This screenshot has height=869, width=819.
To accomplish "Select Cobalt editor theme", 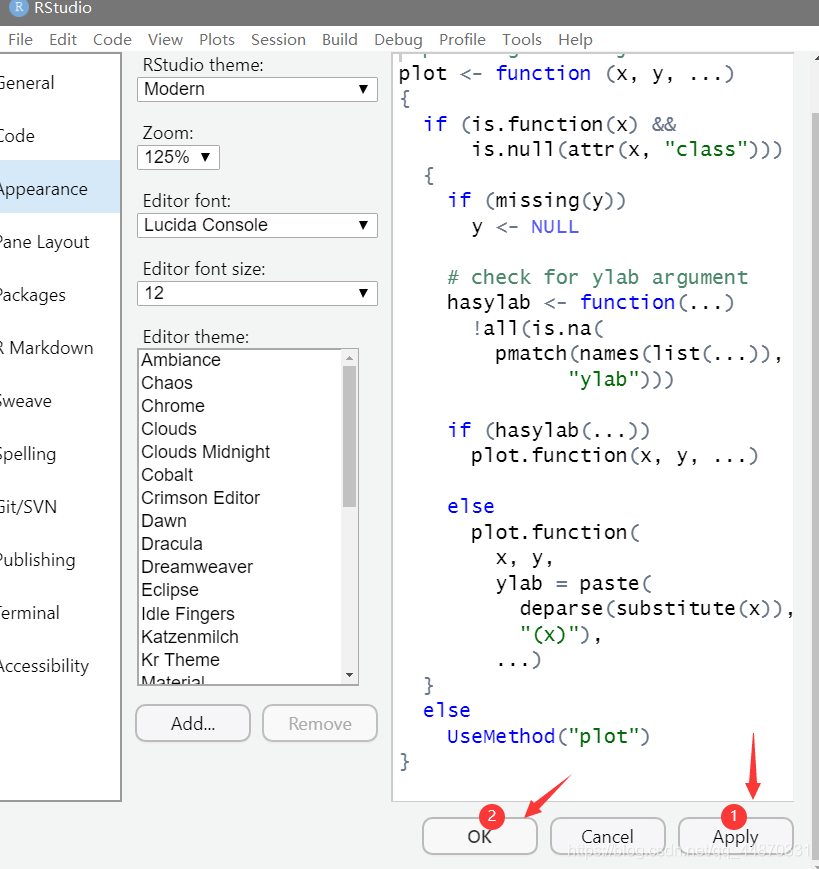I will pos(240,475).
